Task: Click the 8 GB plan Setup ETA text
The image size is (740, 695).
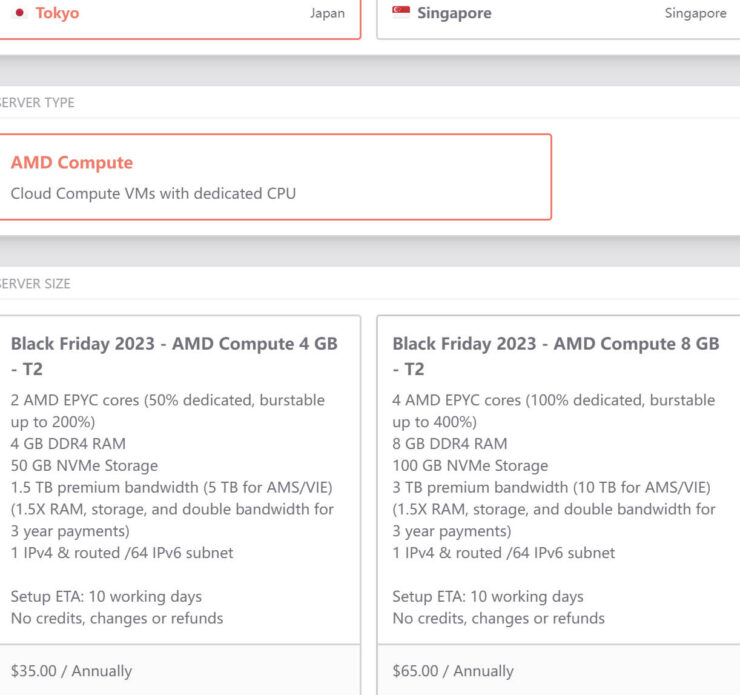Action: (488, 596)
